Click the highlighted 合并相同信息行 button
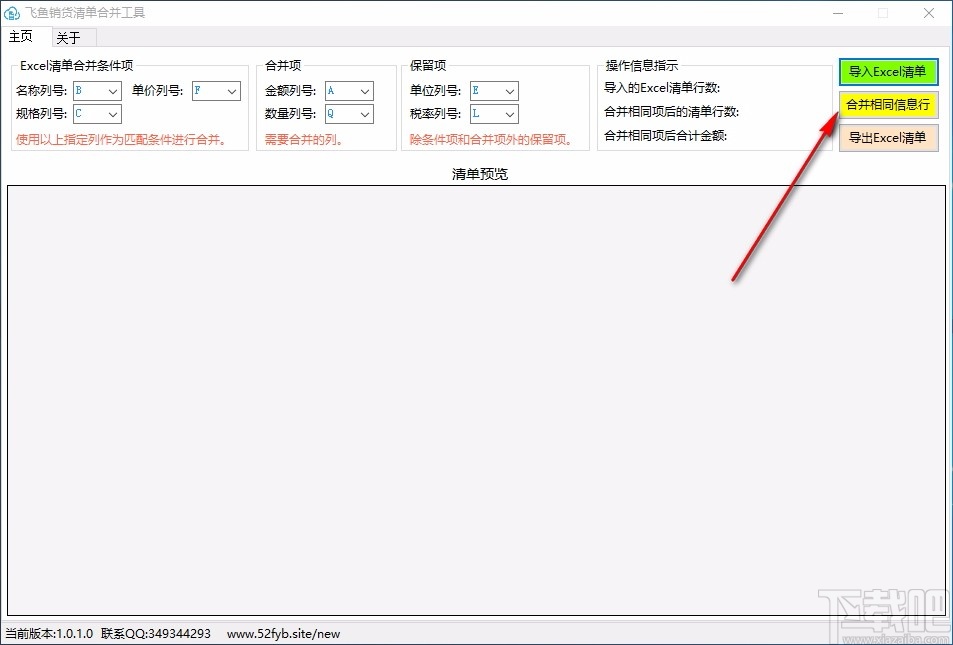The image size is (953, 645). pos(888,103)
